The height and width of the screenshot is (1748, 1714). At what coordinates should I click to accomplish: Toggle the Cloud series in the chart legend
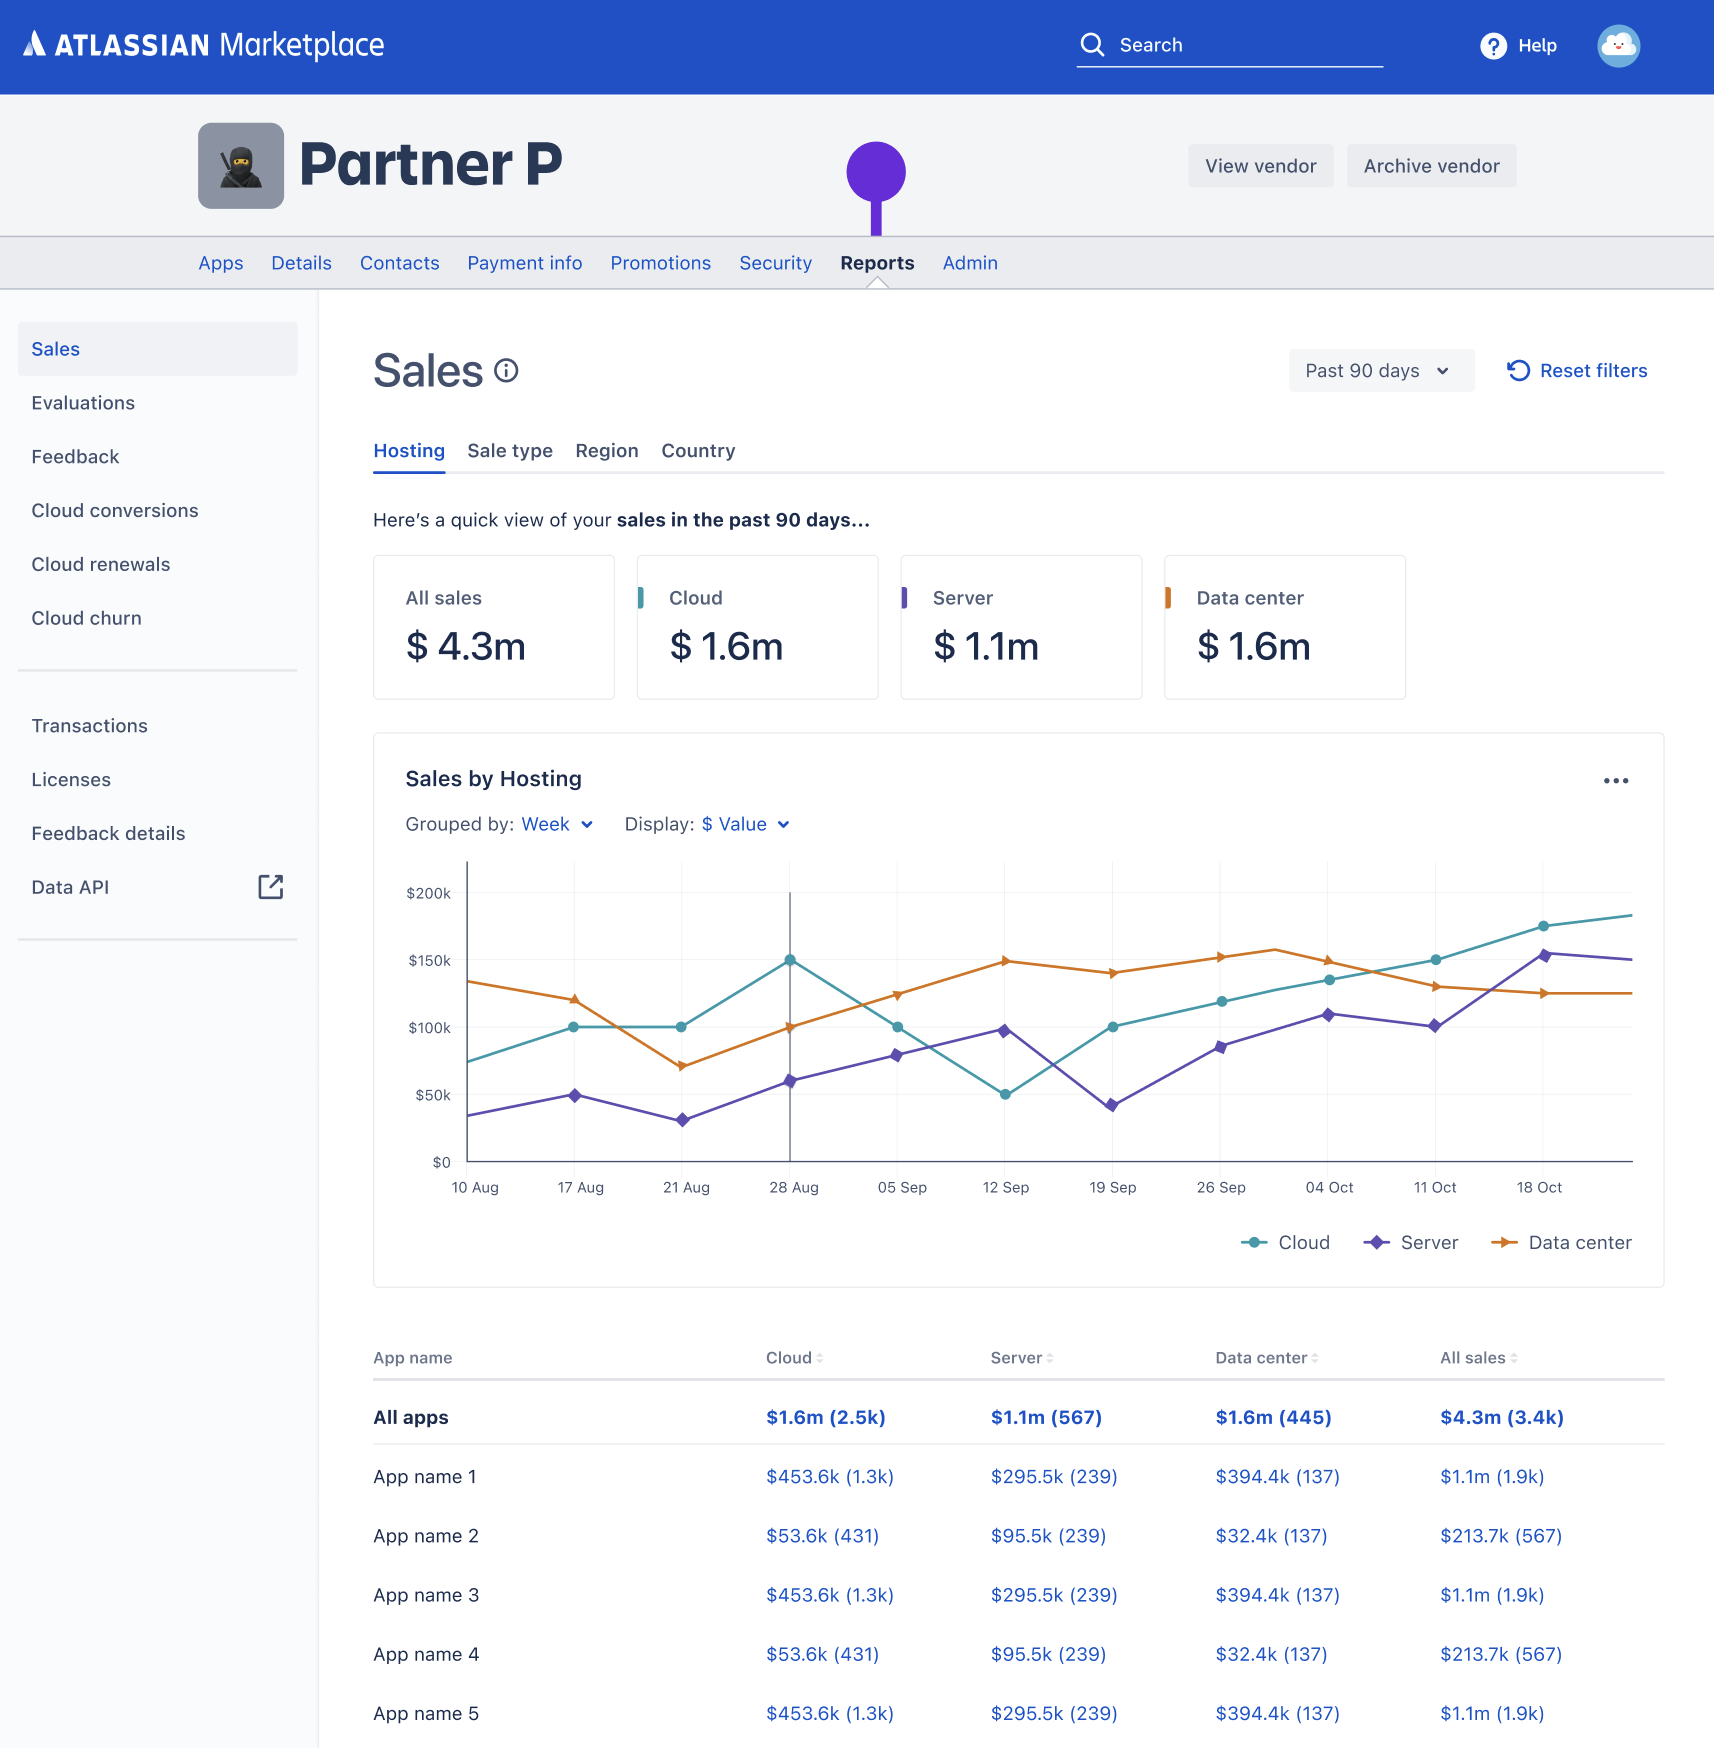pyautogui.click(x=1287, y=1242)
